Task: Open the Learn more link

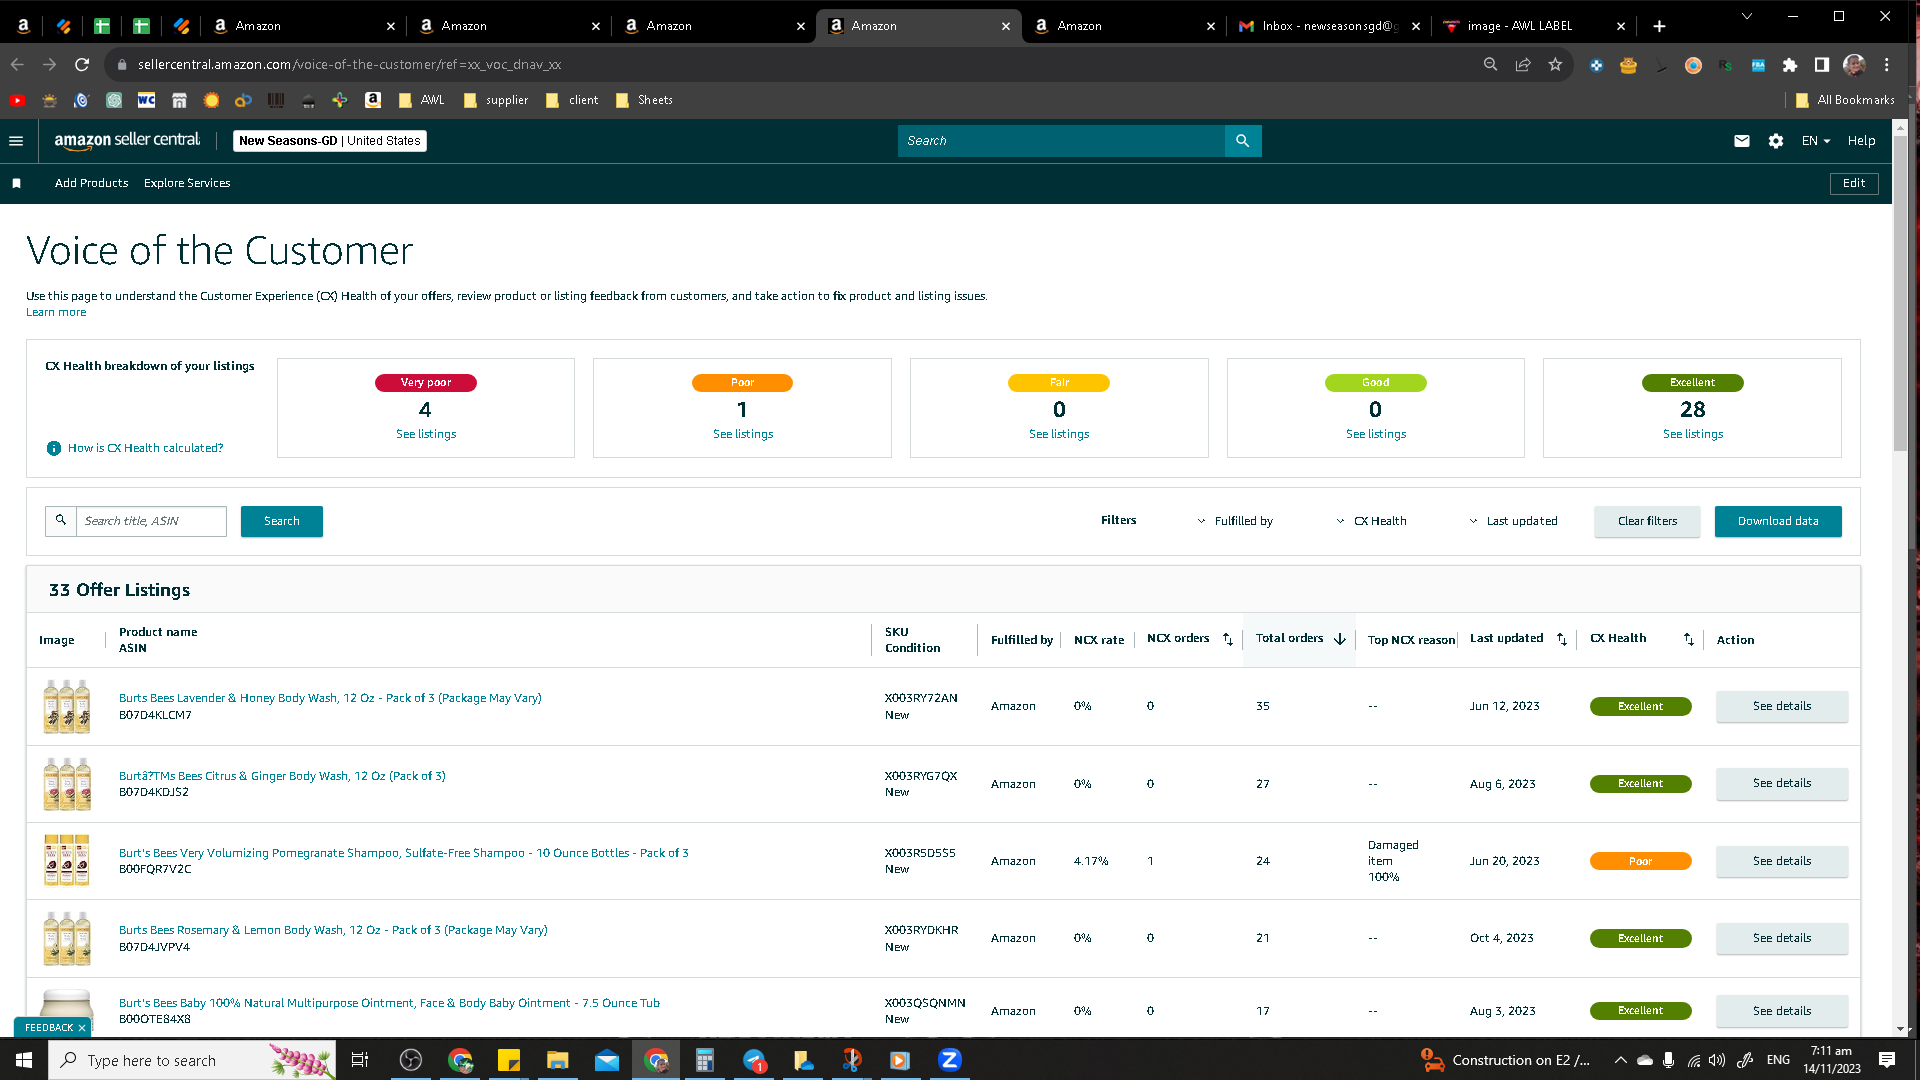Action: pos(56,312)
